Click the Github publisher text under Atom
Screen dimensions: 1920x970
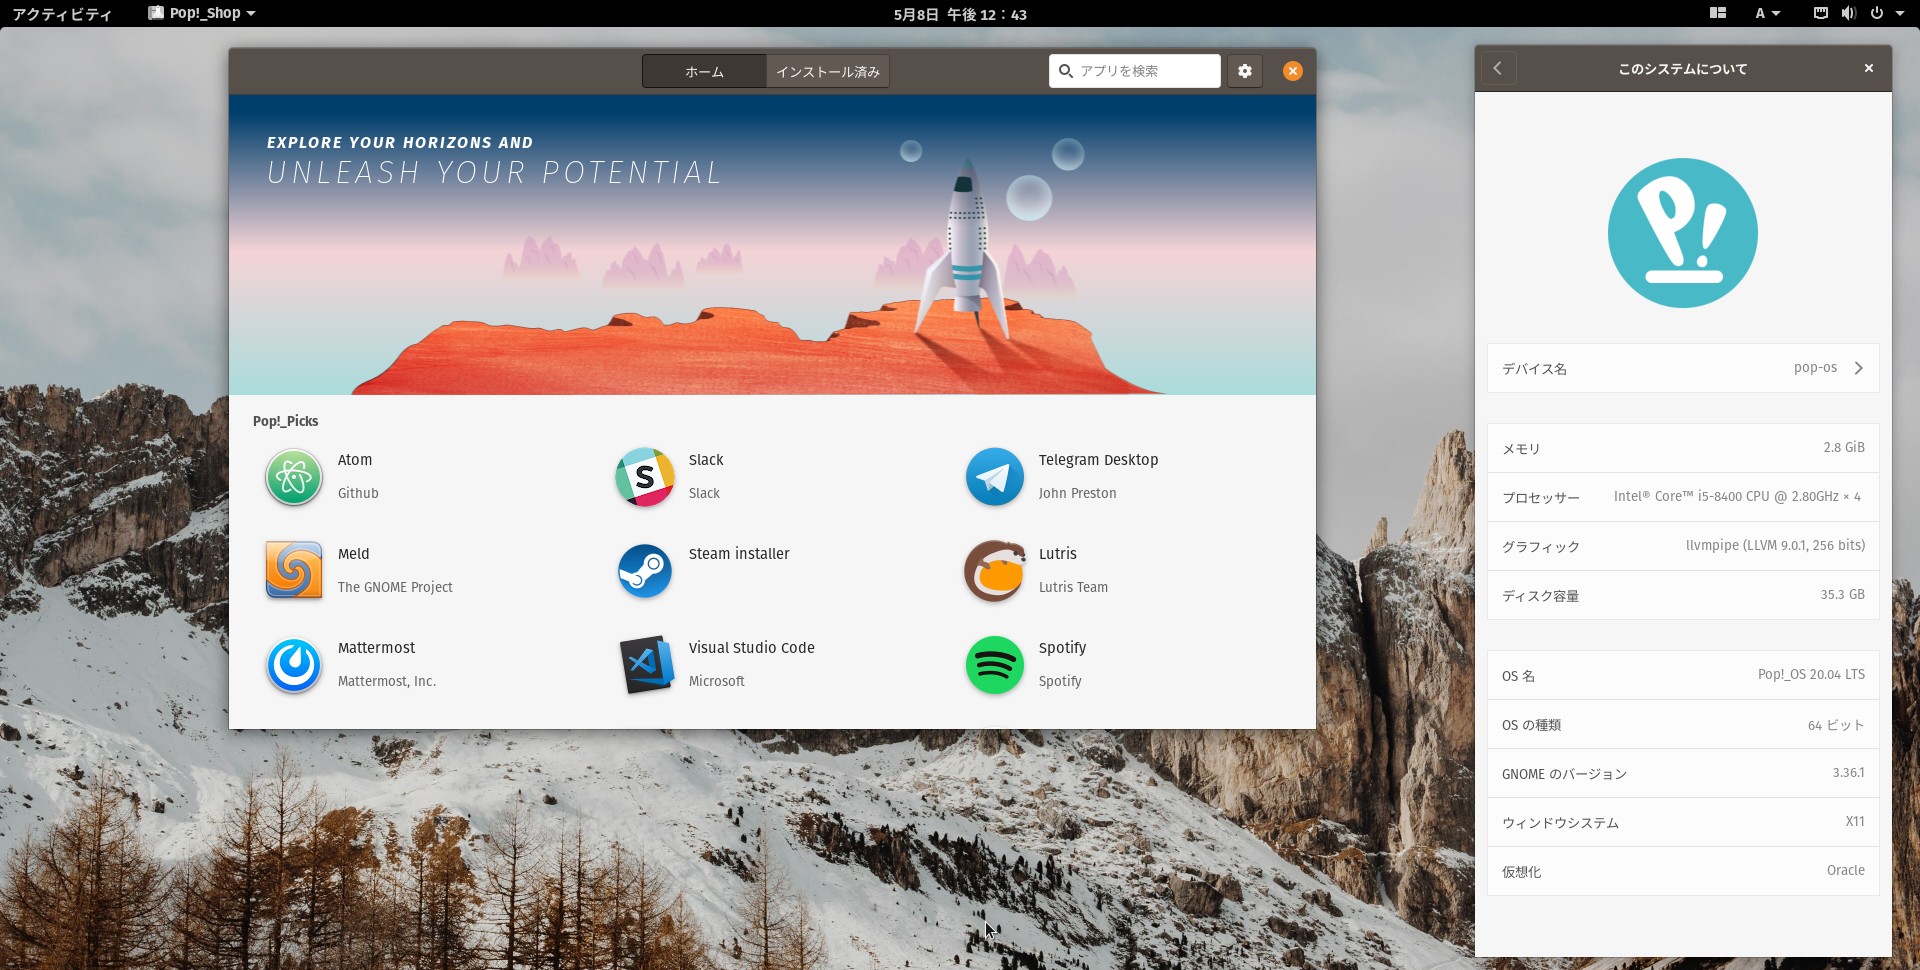[358, 493]
